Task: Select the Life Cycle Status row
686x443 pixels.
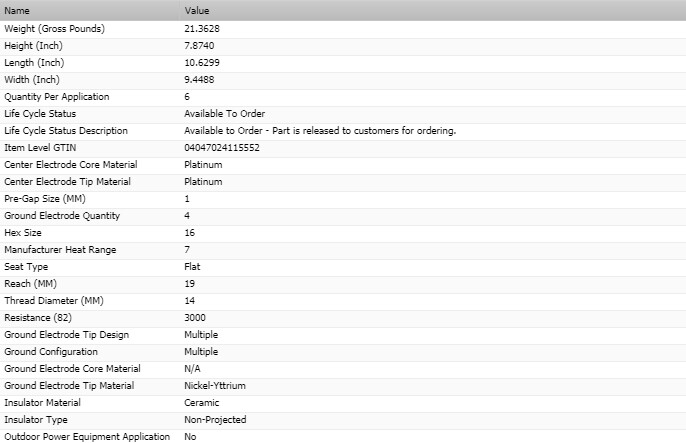Action: (343, 115)
